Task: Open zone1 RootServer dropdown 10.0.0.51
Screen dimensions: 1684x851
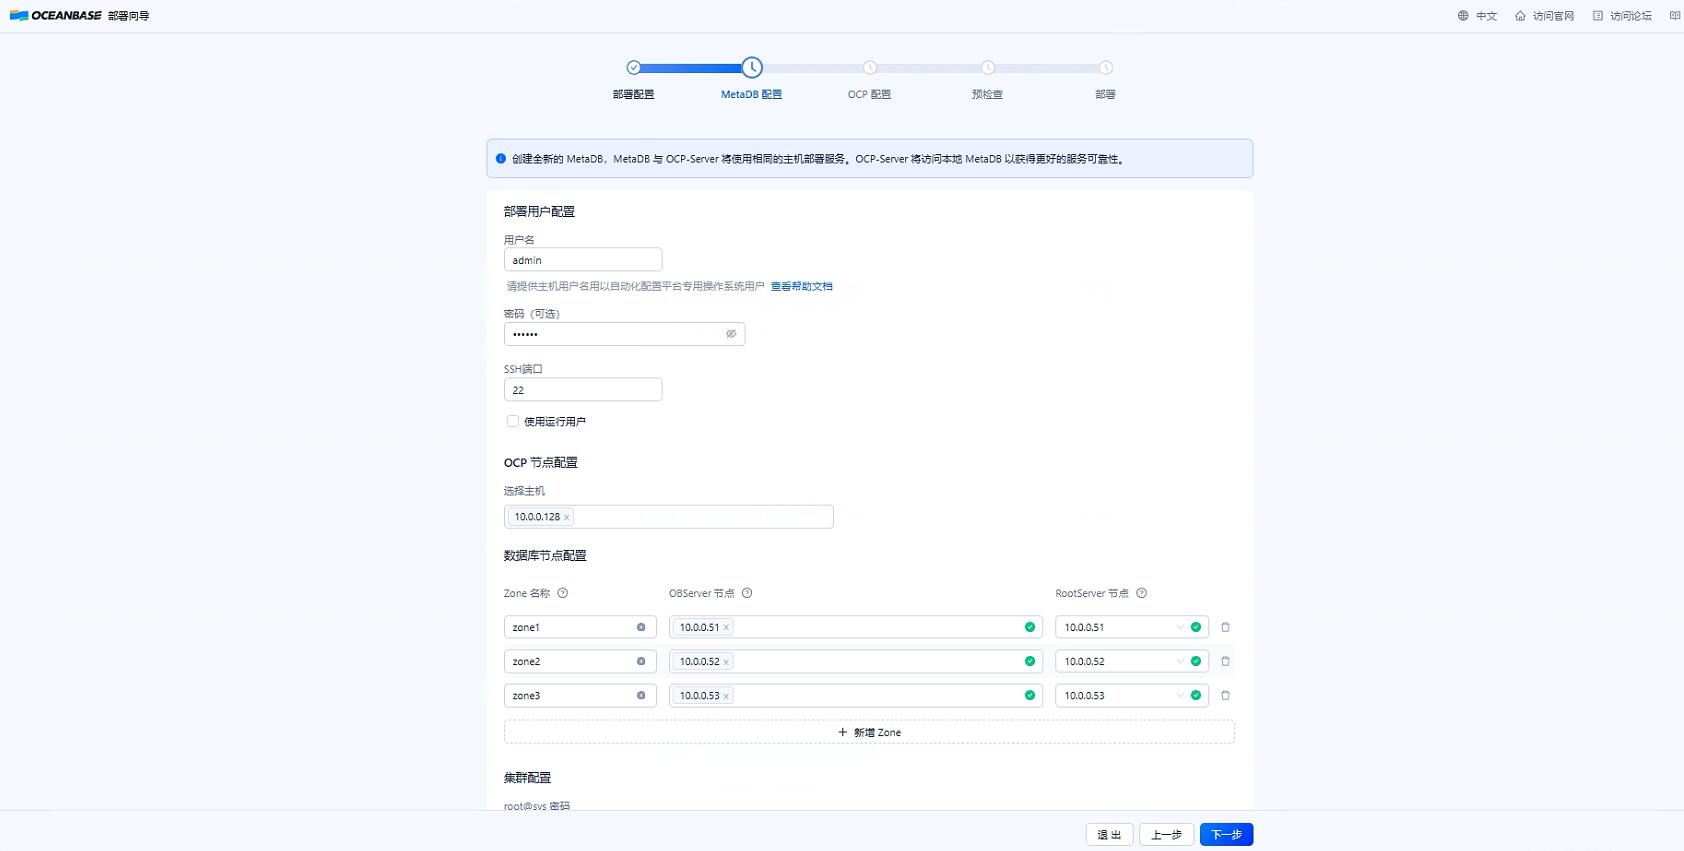Action: 1132,627
